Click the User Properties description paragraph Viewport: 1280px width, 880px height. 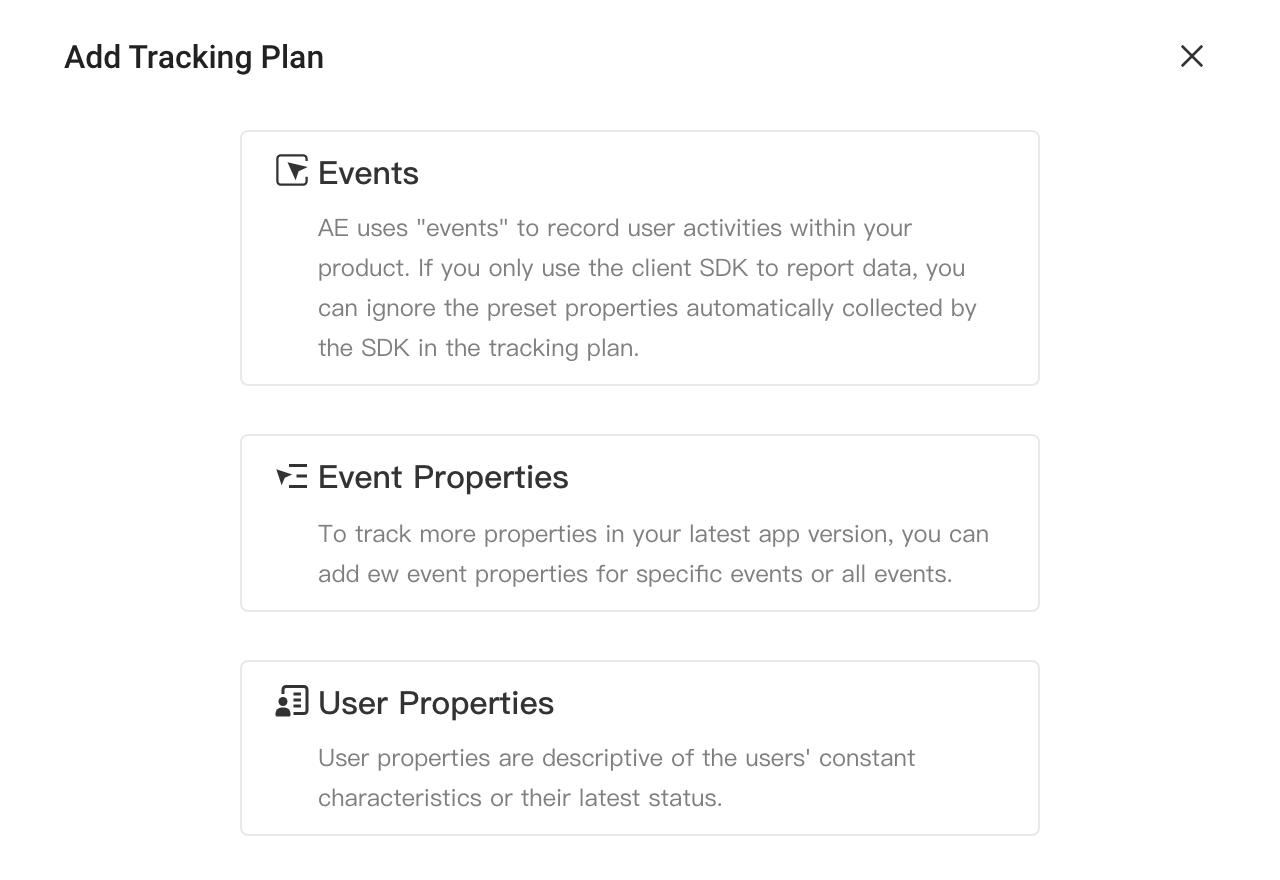click(617, 778)
